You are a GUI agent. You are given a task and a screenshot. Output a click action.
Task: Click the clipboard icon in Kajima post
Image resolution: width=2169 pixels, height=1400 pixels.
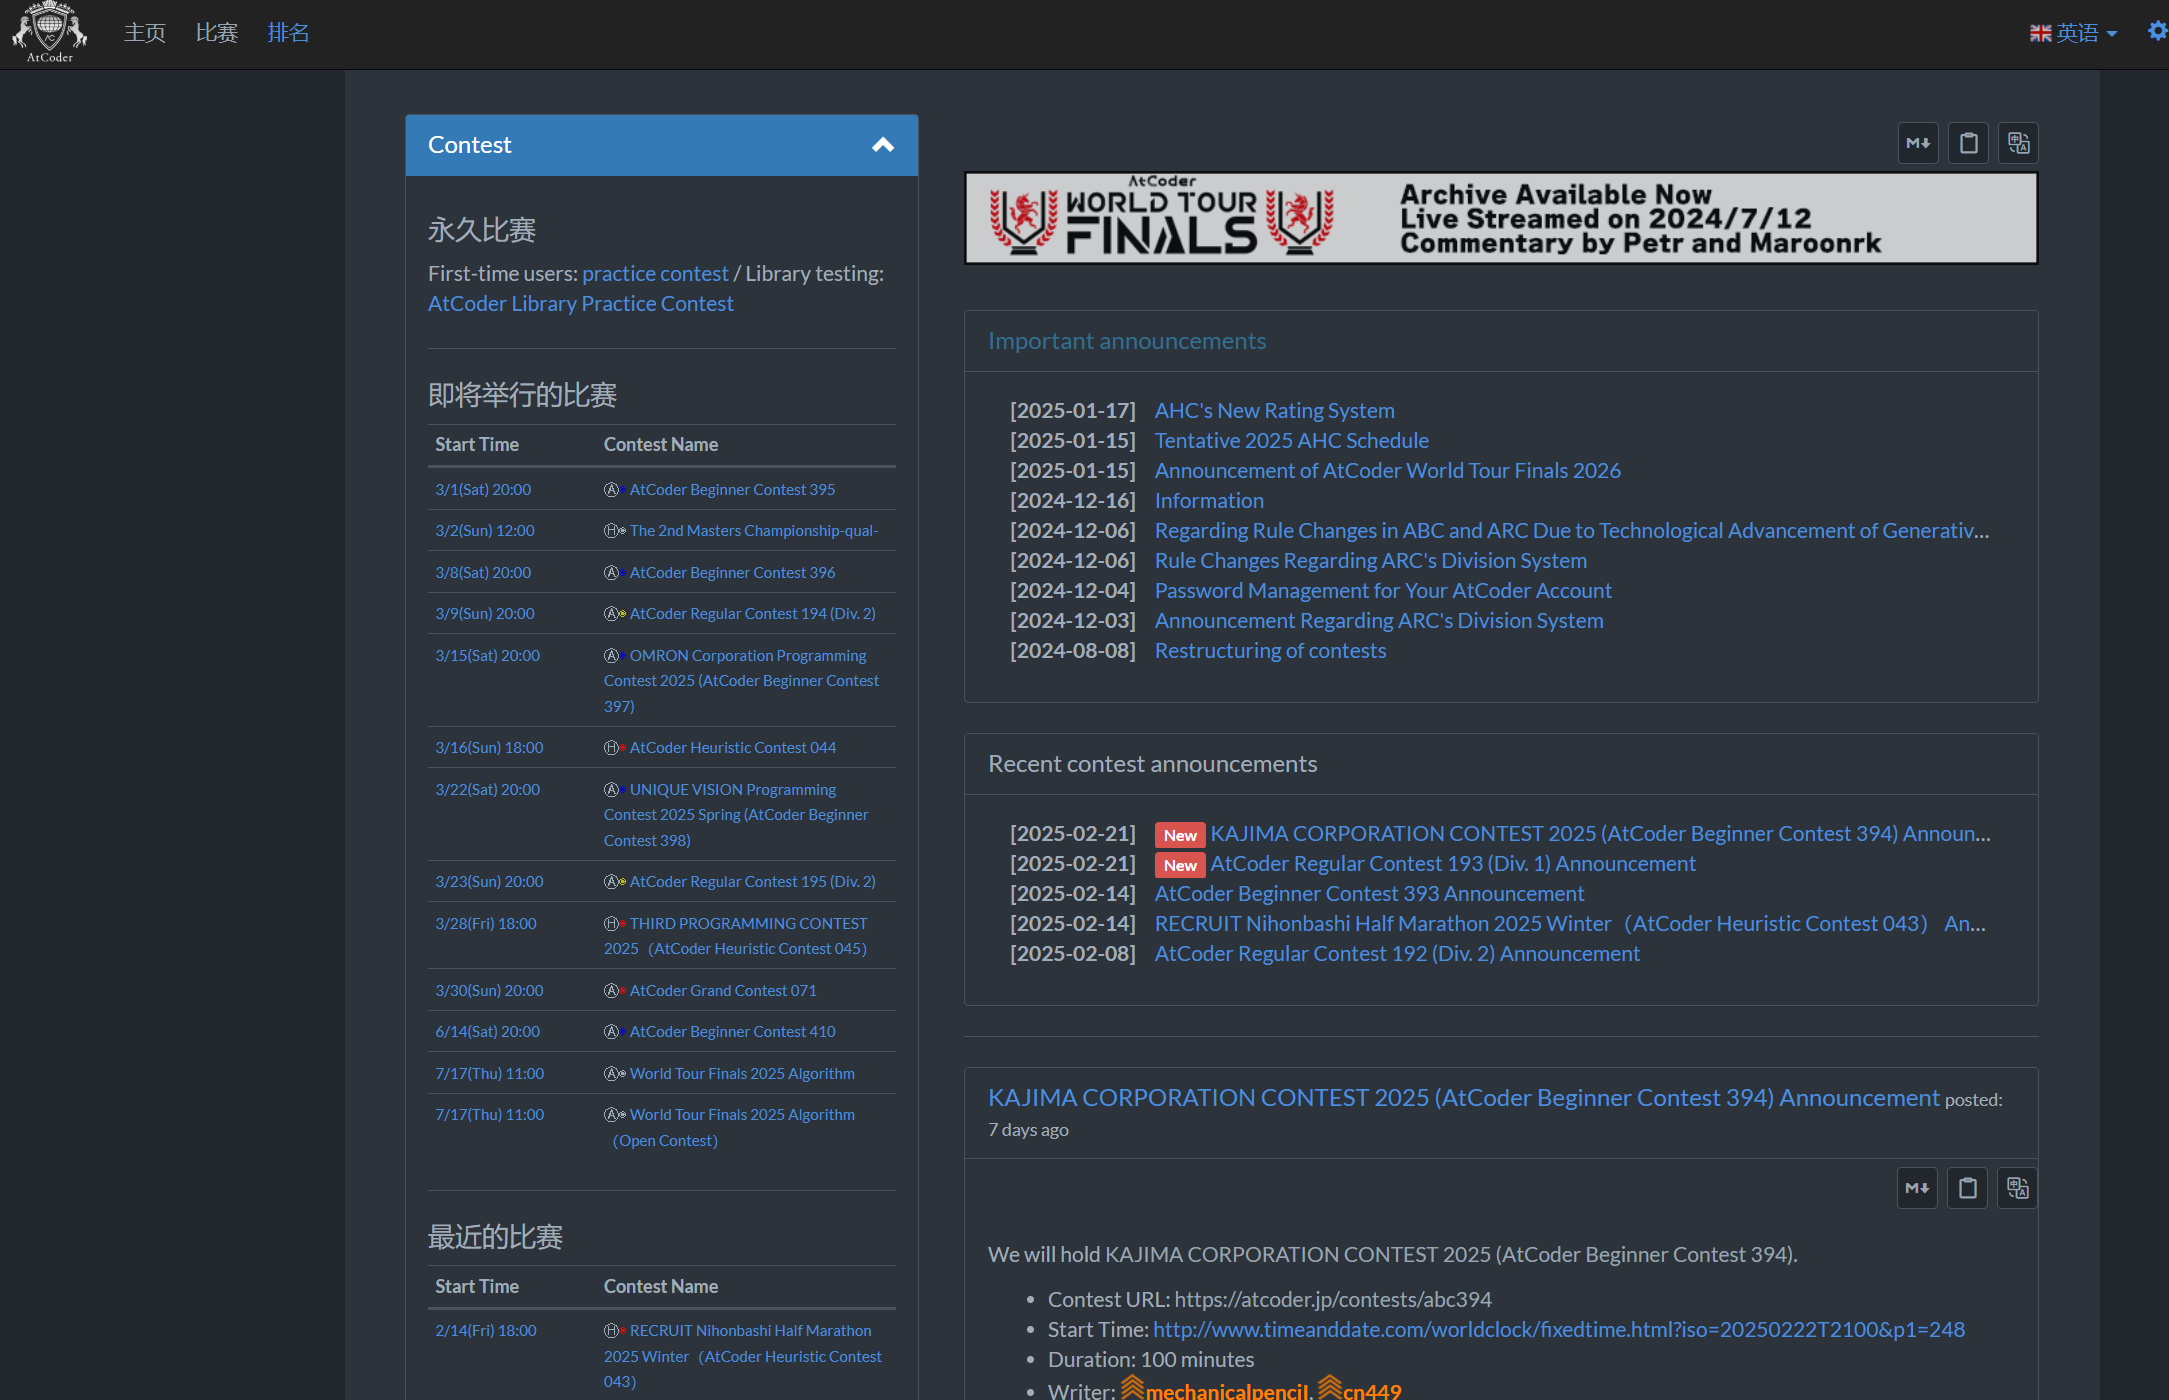tap(1967, 1188)
